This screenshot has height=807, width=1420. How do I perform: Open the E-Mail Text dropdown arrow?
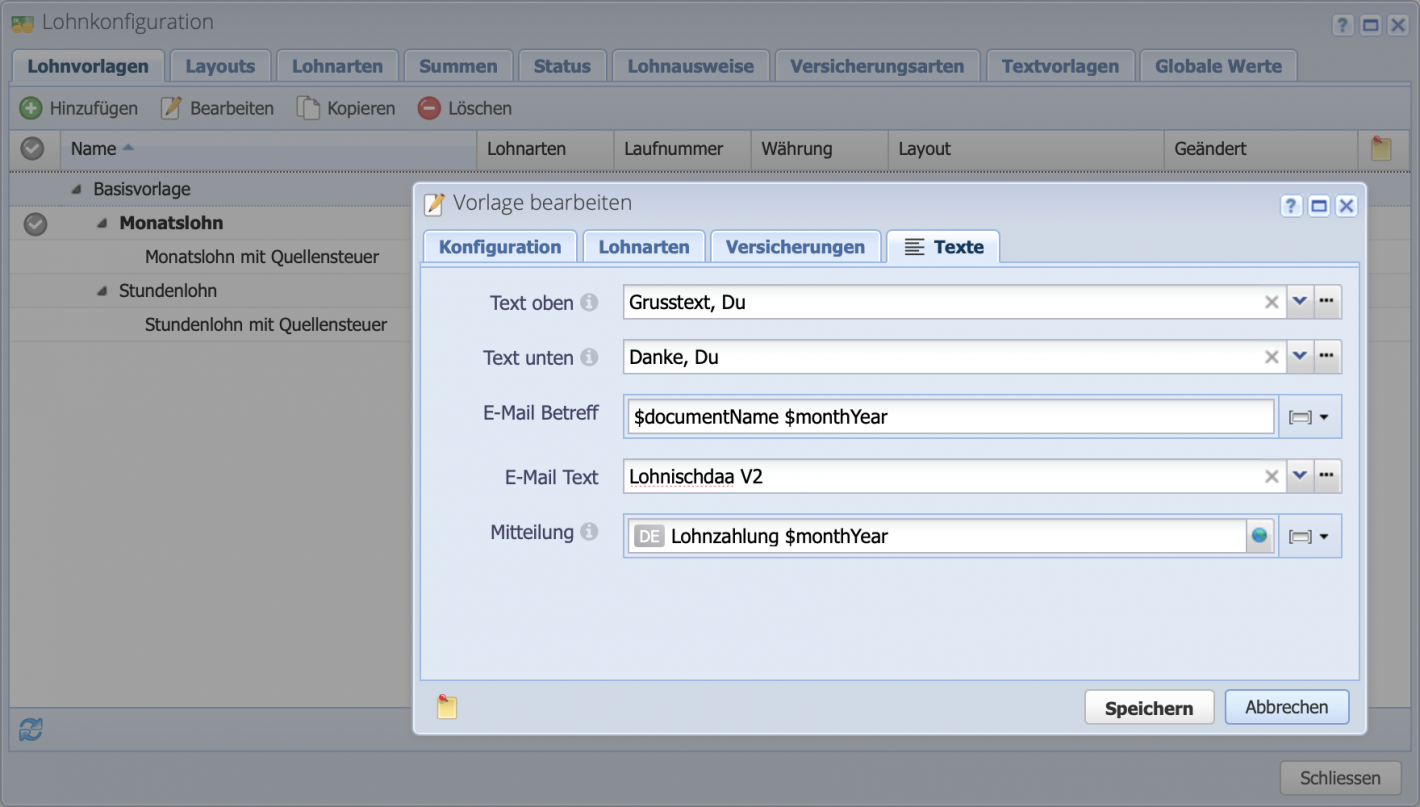[x=1300, y=476]
